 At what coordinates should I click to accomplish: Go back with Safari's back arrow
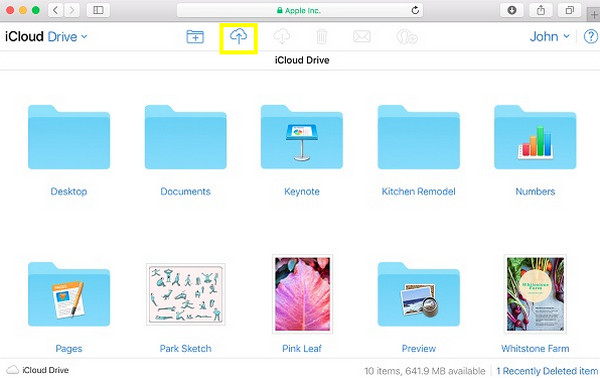pyautogui.click(x=55, y=10)
